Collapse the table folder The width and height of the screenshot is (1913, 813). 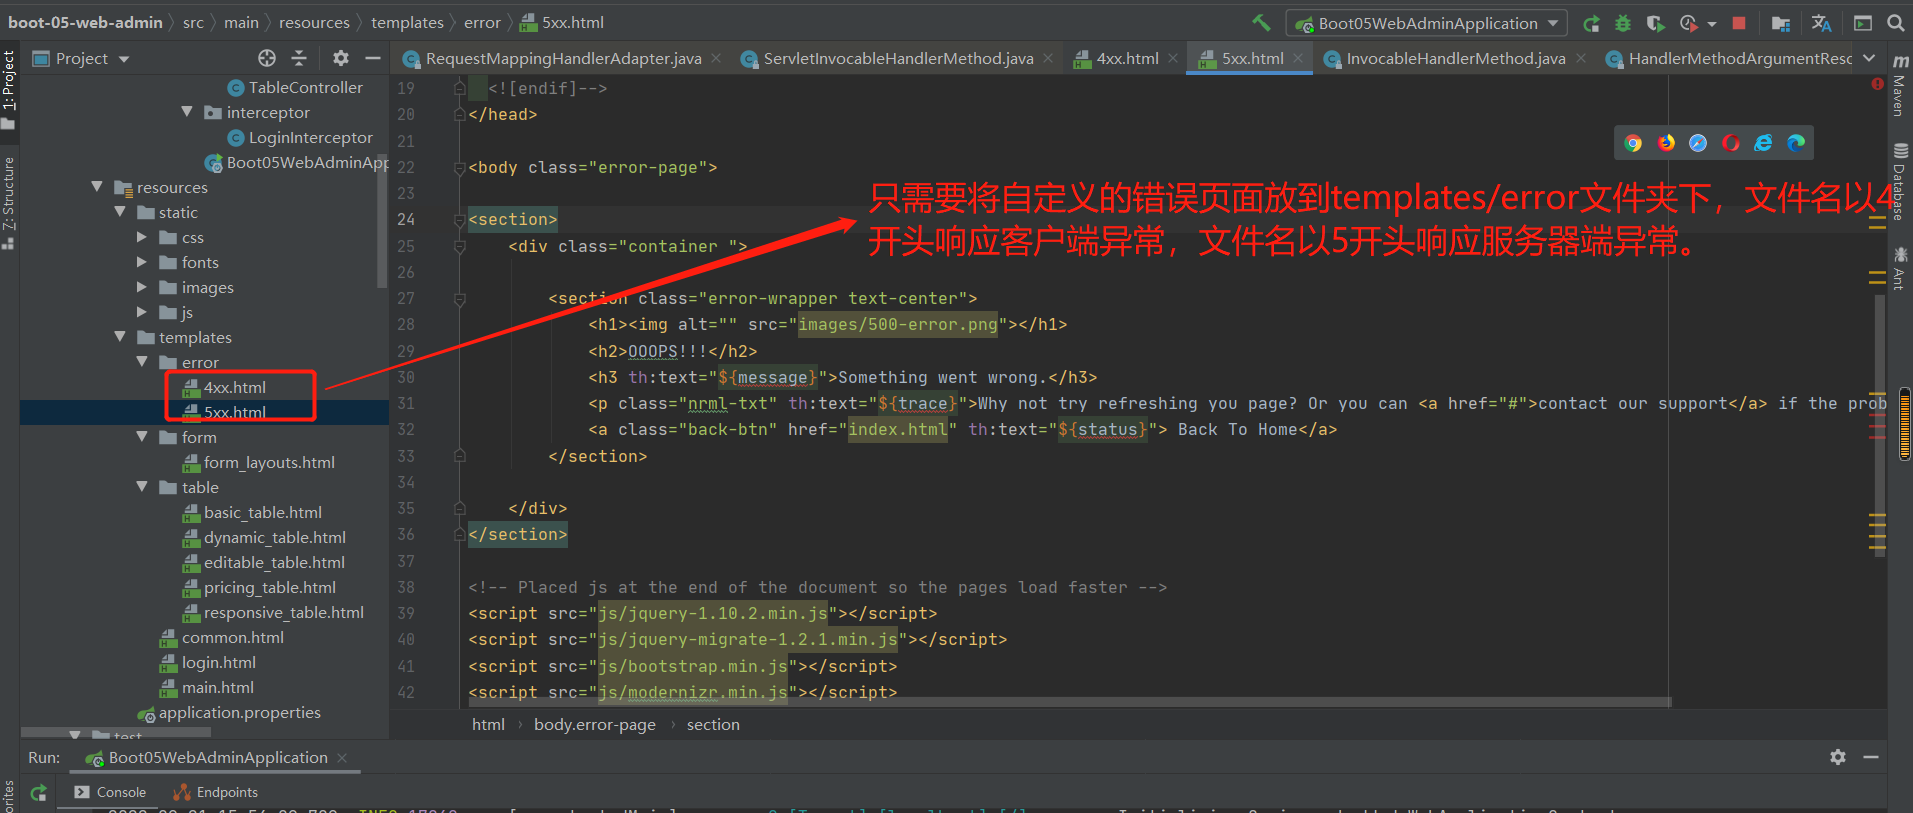[x=142, y=487]
